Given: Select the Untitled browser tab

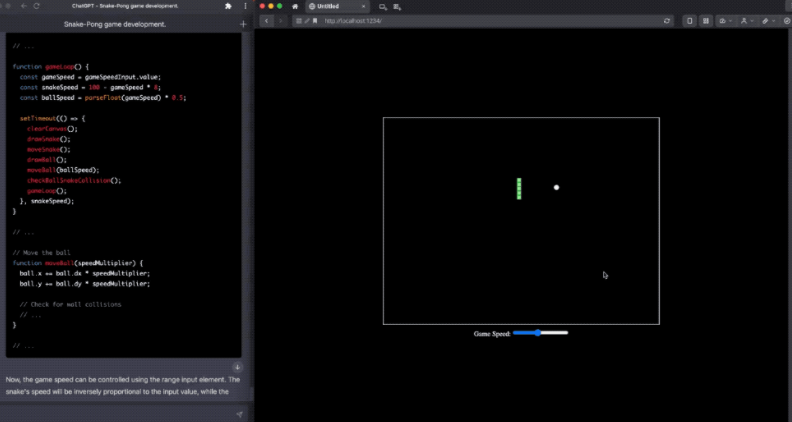Looking at the screenshot, I should click(328, 6).
